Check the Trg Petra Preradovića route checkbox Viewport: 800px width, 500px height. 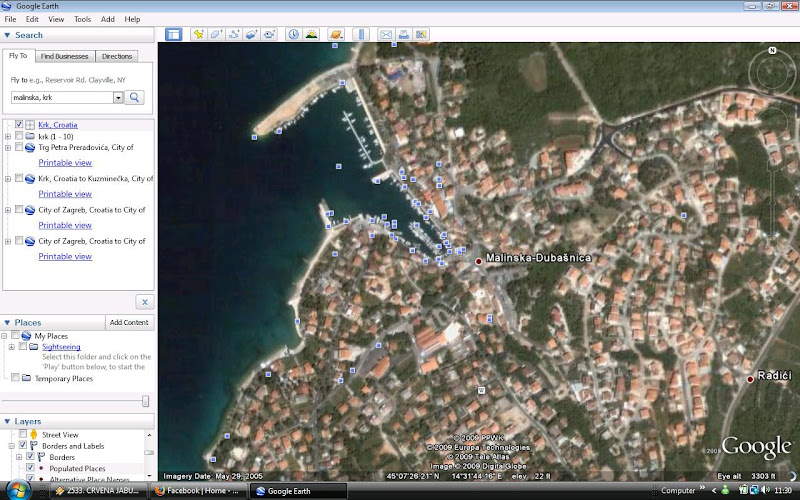click(x=19, y=147)
